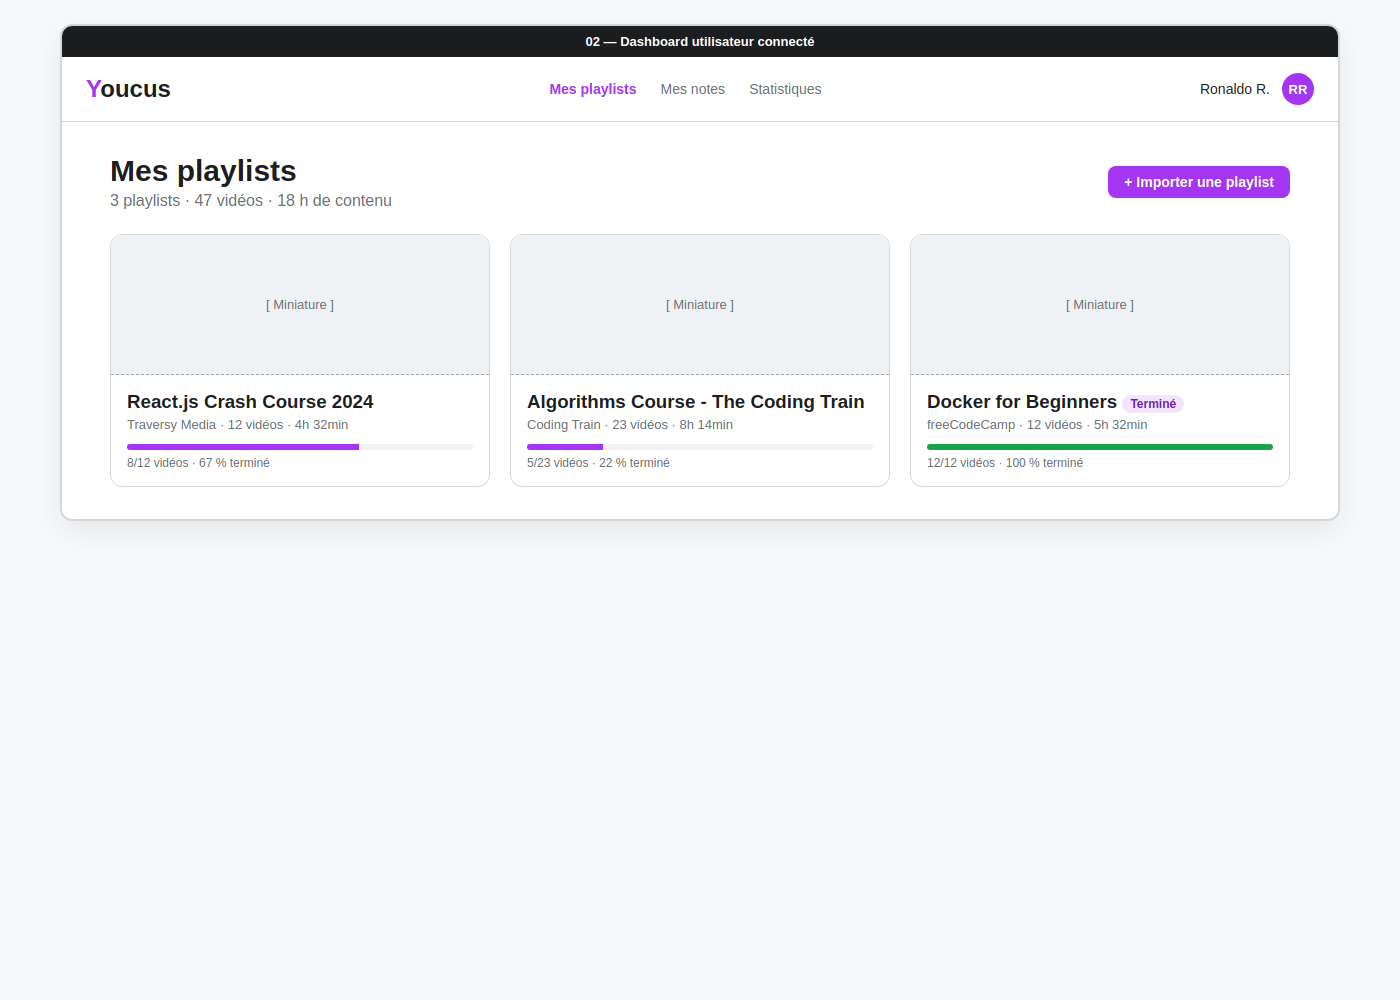Click Importer une playlist button

coord(1198,182)
